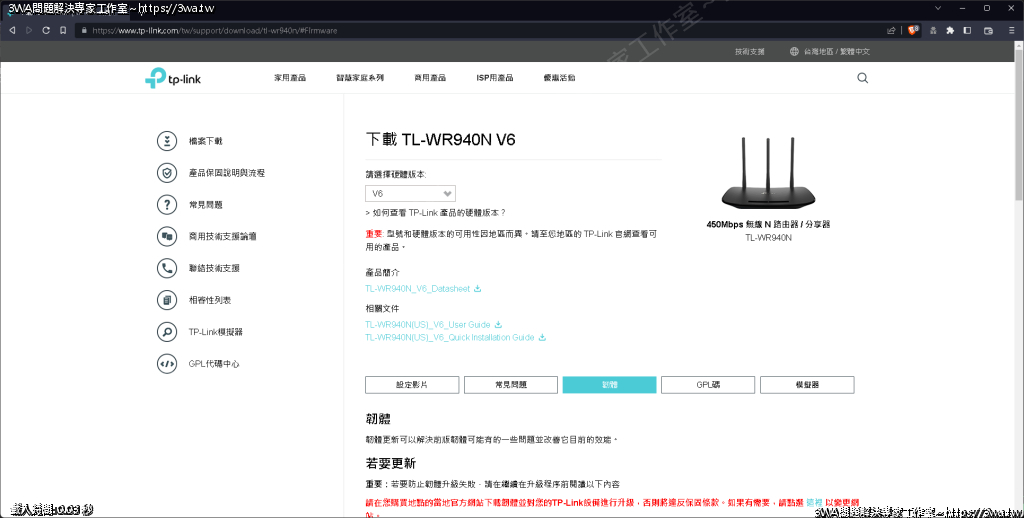Viewport: 1024px width, 518px height.
Task: Open the ISP用產品 menu
Action: coord(494,78)
